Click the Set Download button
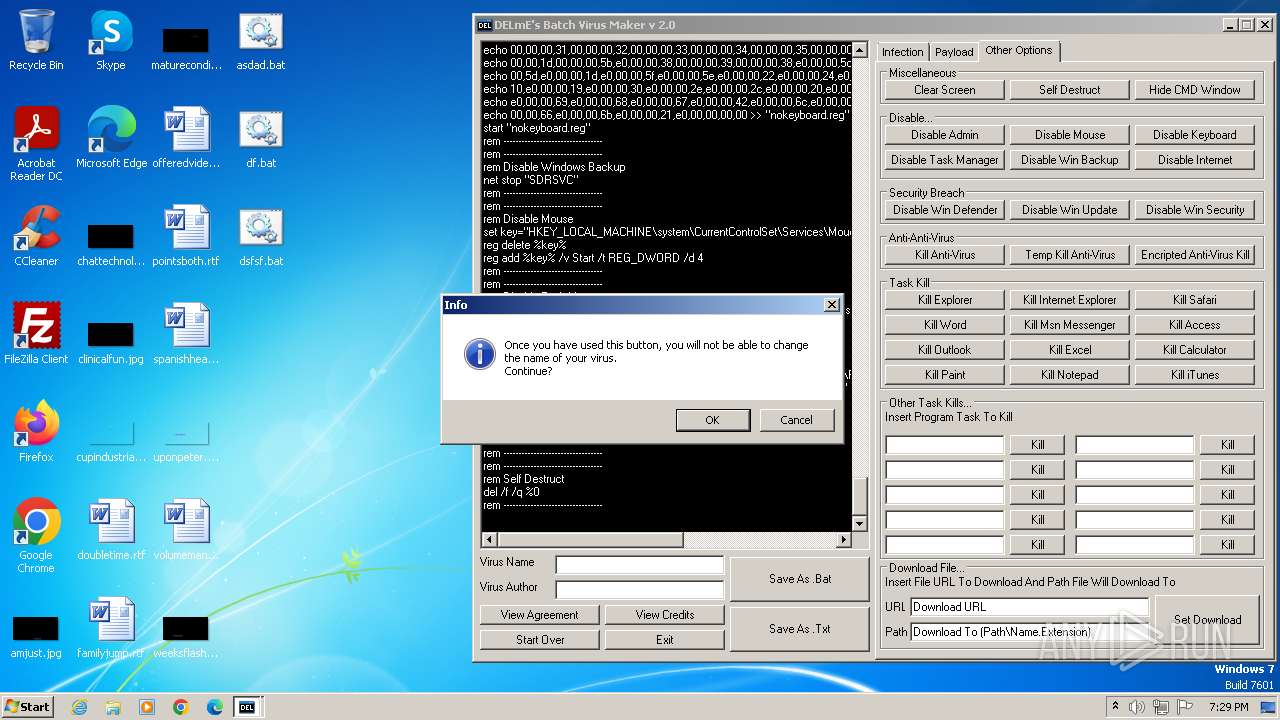This screenshot has width=1280, height=720. click(1207, 620)
